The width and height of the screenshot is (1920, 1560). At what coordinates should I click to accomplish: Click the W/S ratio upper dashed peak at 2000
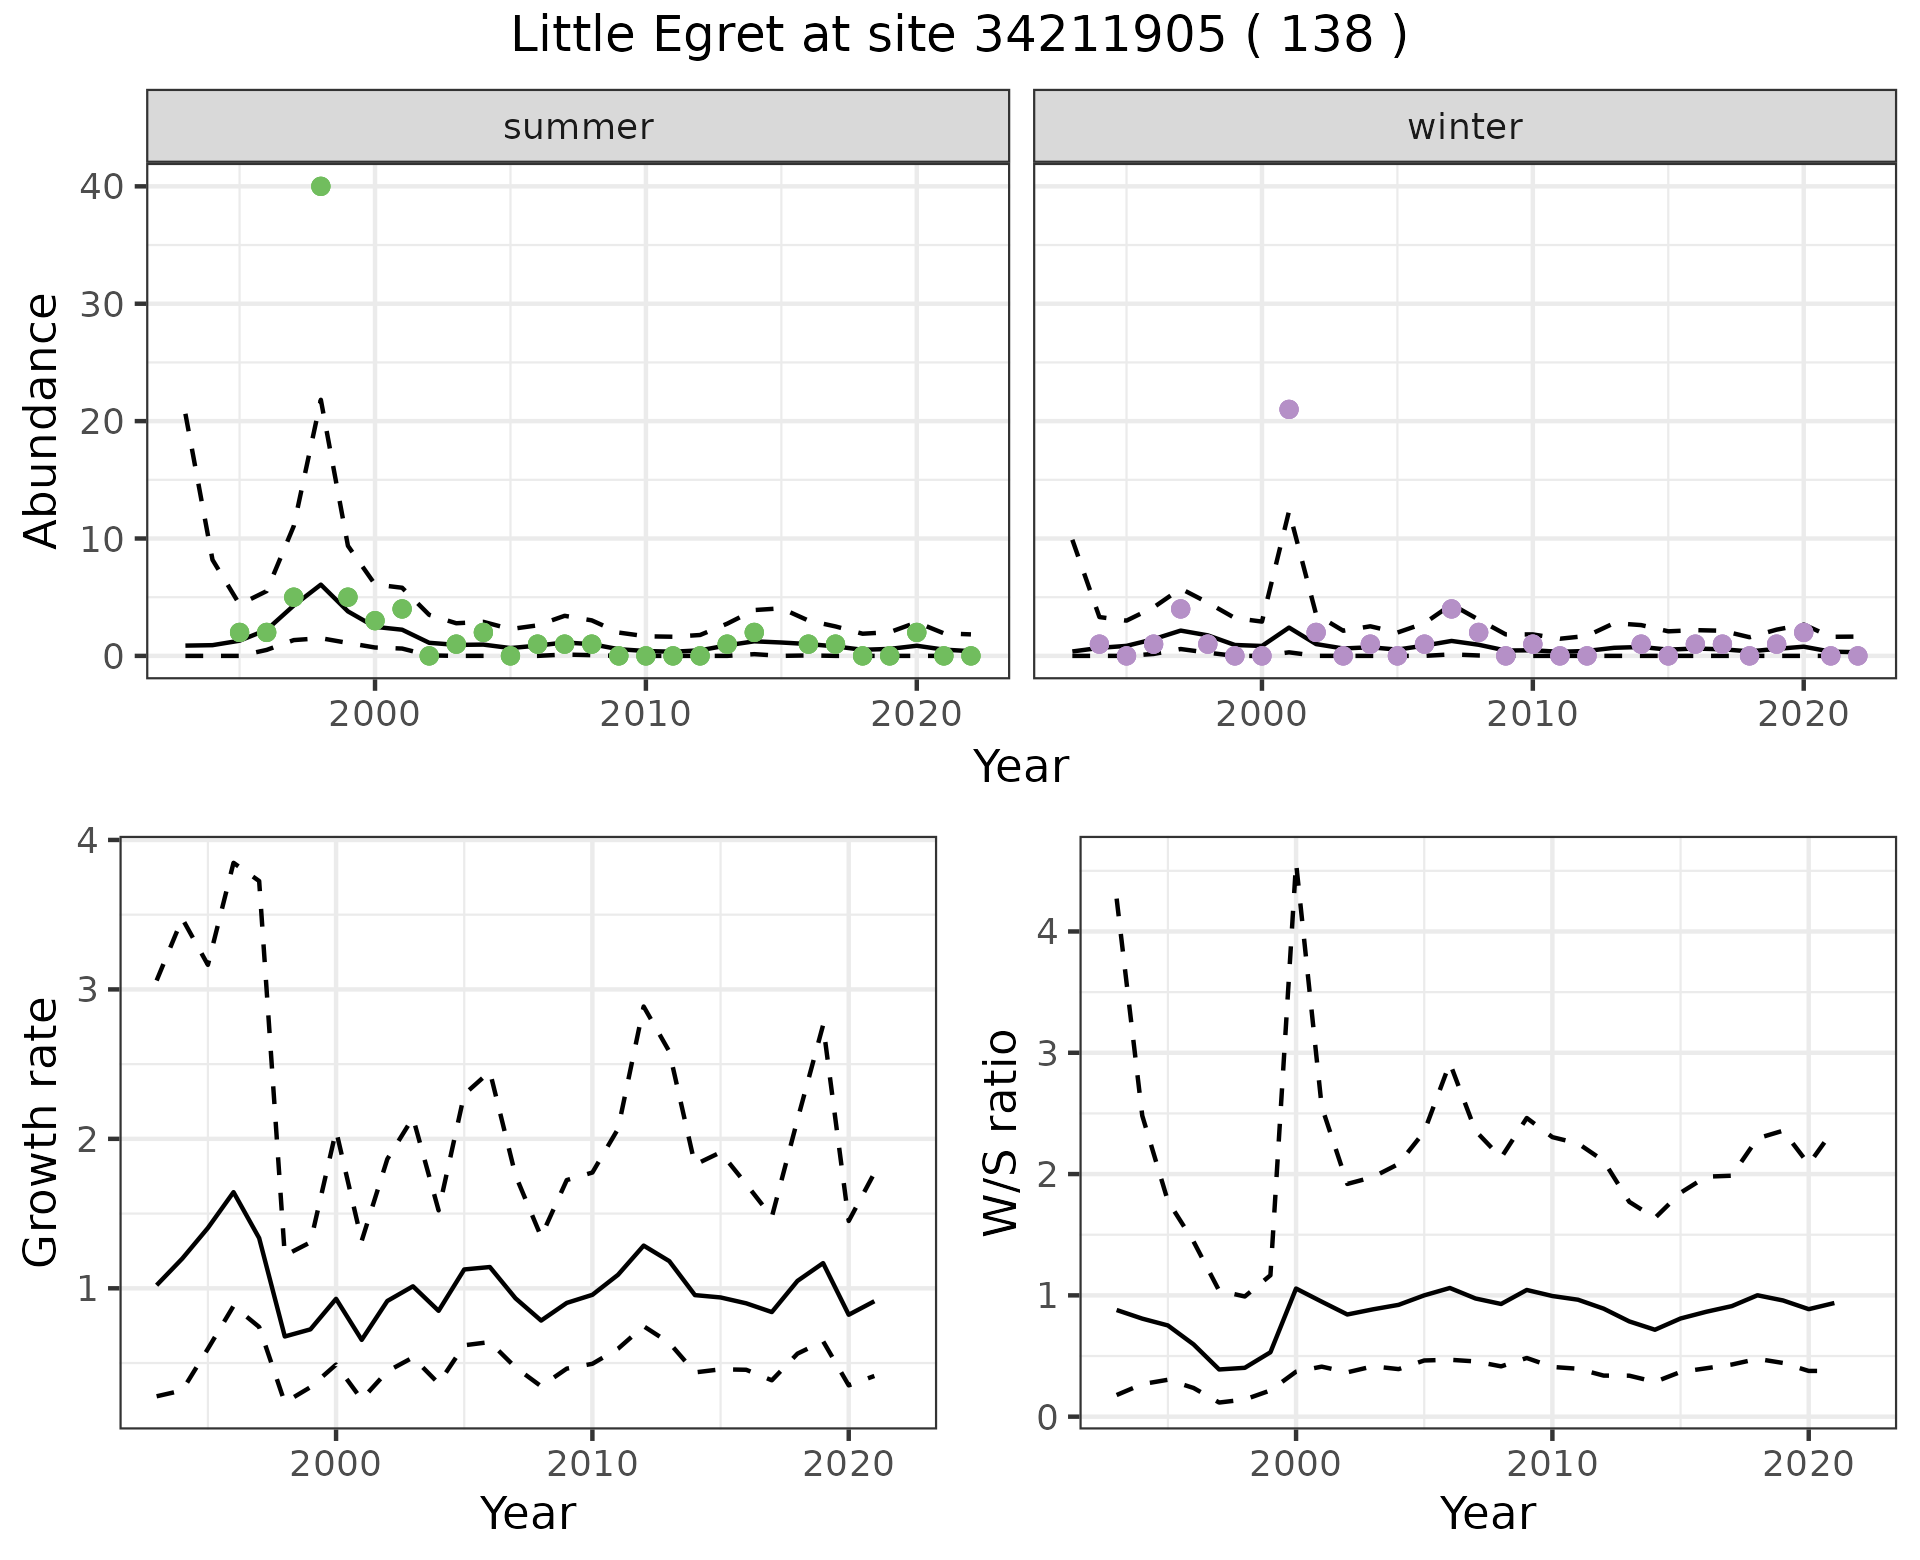(1296, 872)
